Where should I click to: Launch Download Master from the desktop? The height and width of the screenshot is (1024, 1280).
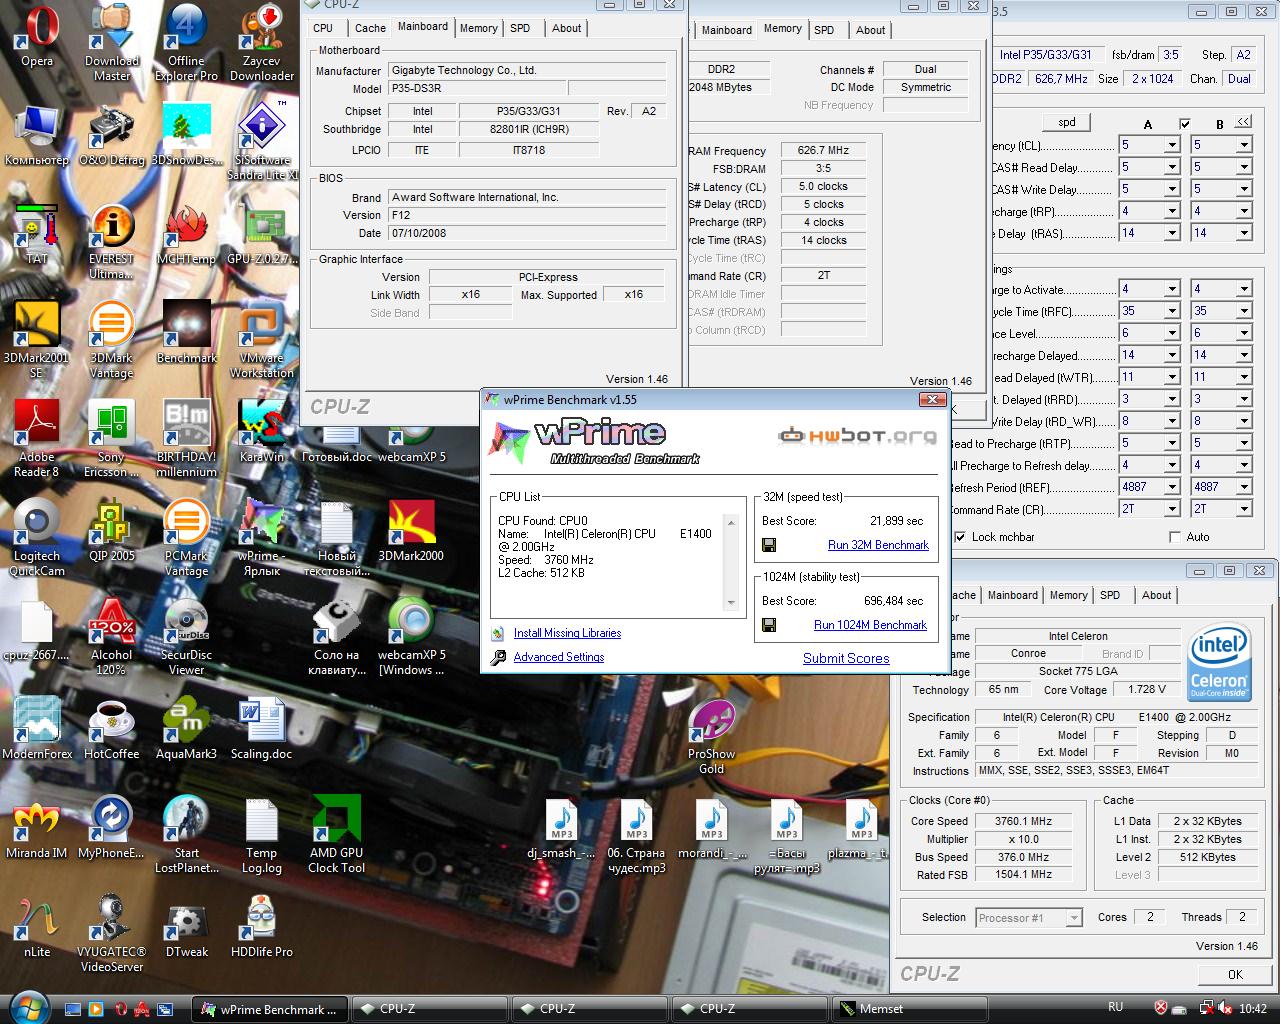coord(112,42)
